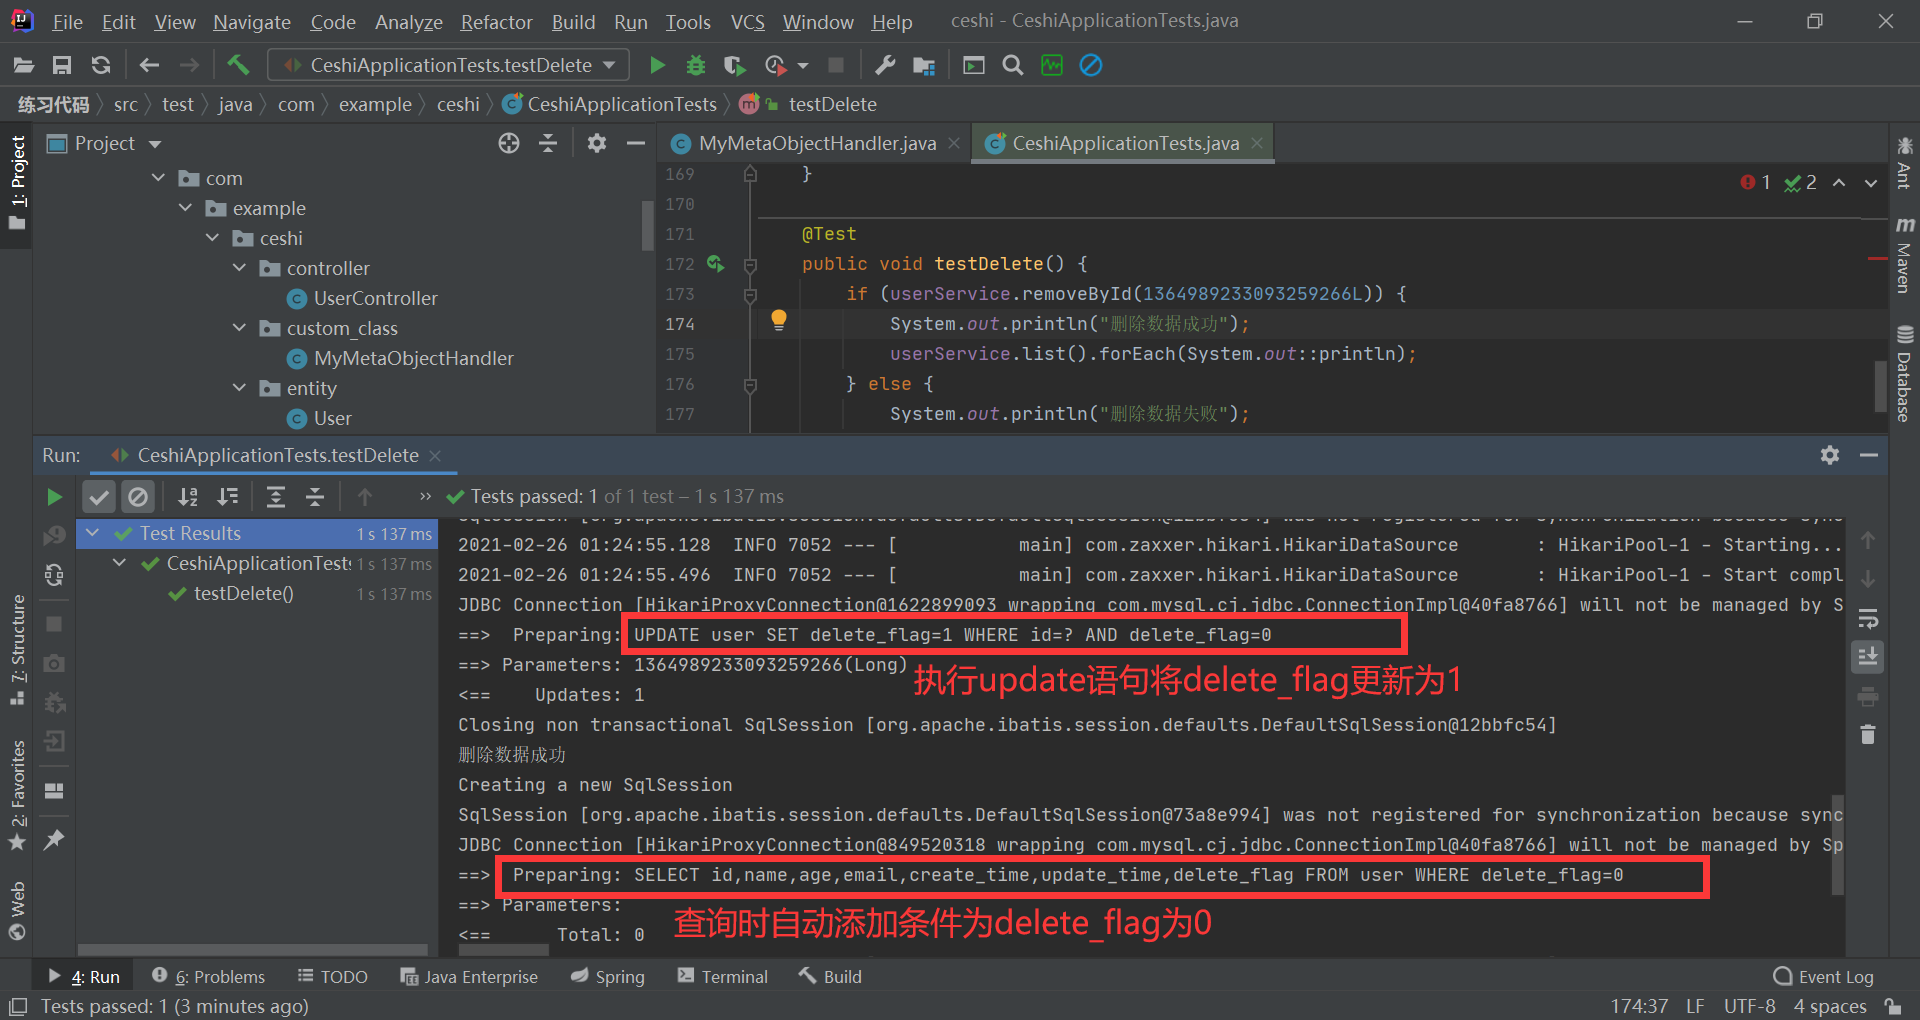Screen dimensions: 1920x1020
Task: Open Project Structure icon in toolbar
Action: pyautogui.click(x=924, y=65)
